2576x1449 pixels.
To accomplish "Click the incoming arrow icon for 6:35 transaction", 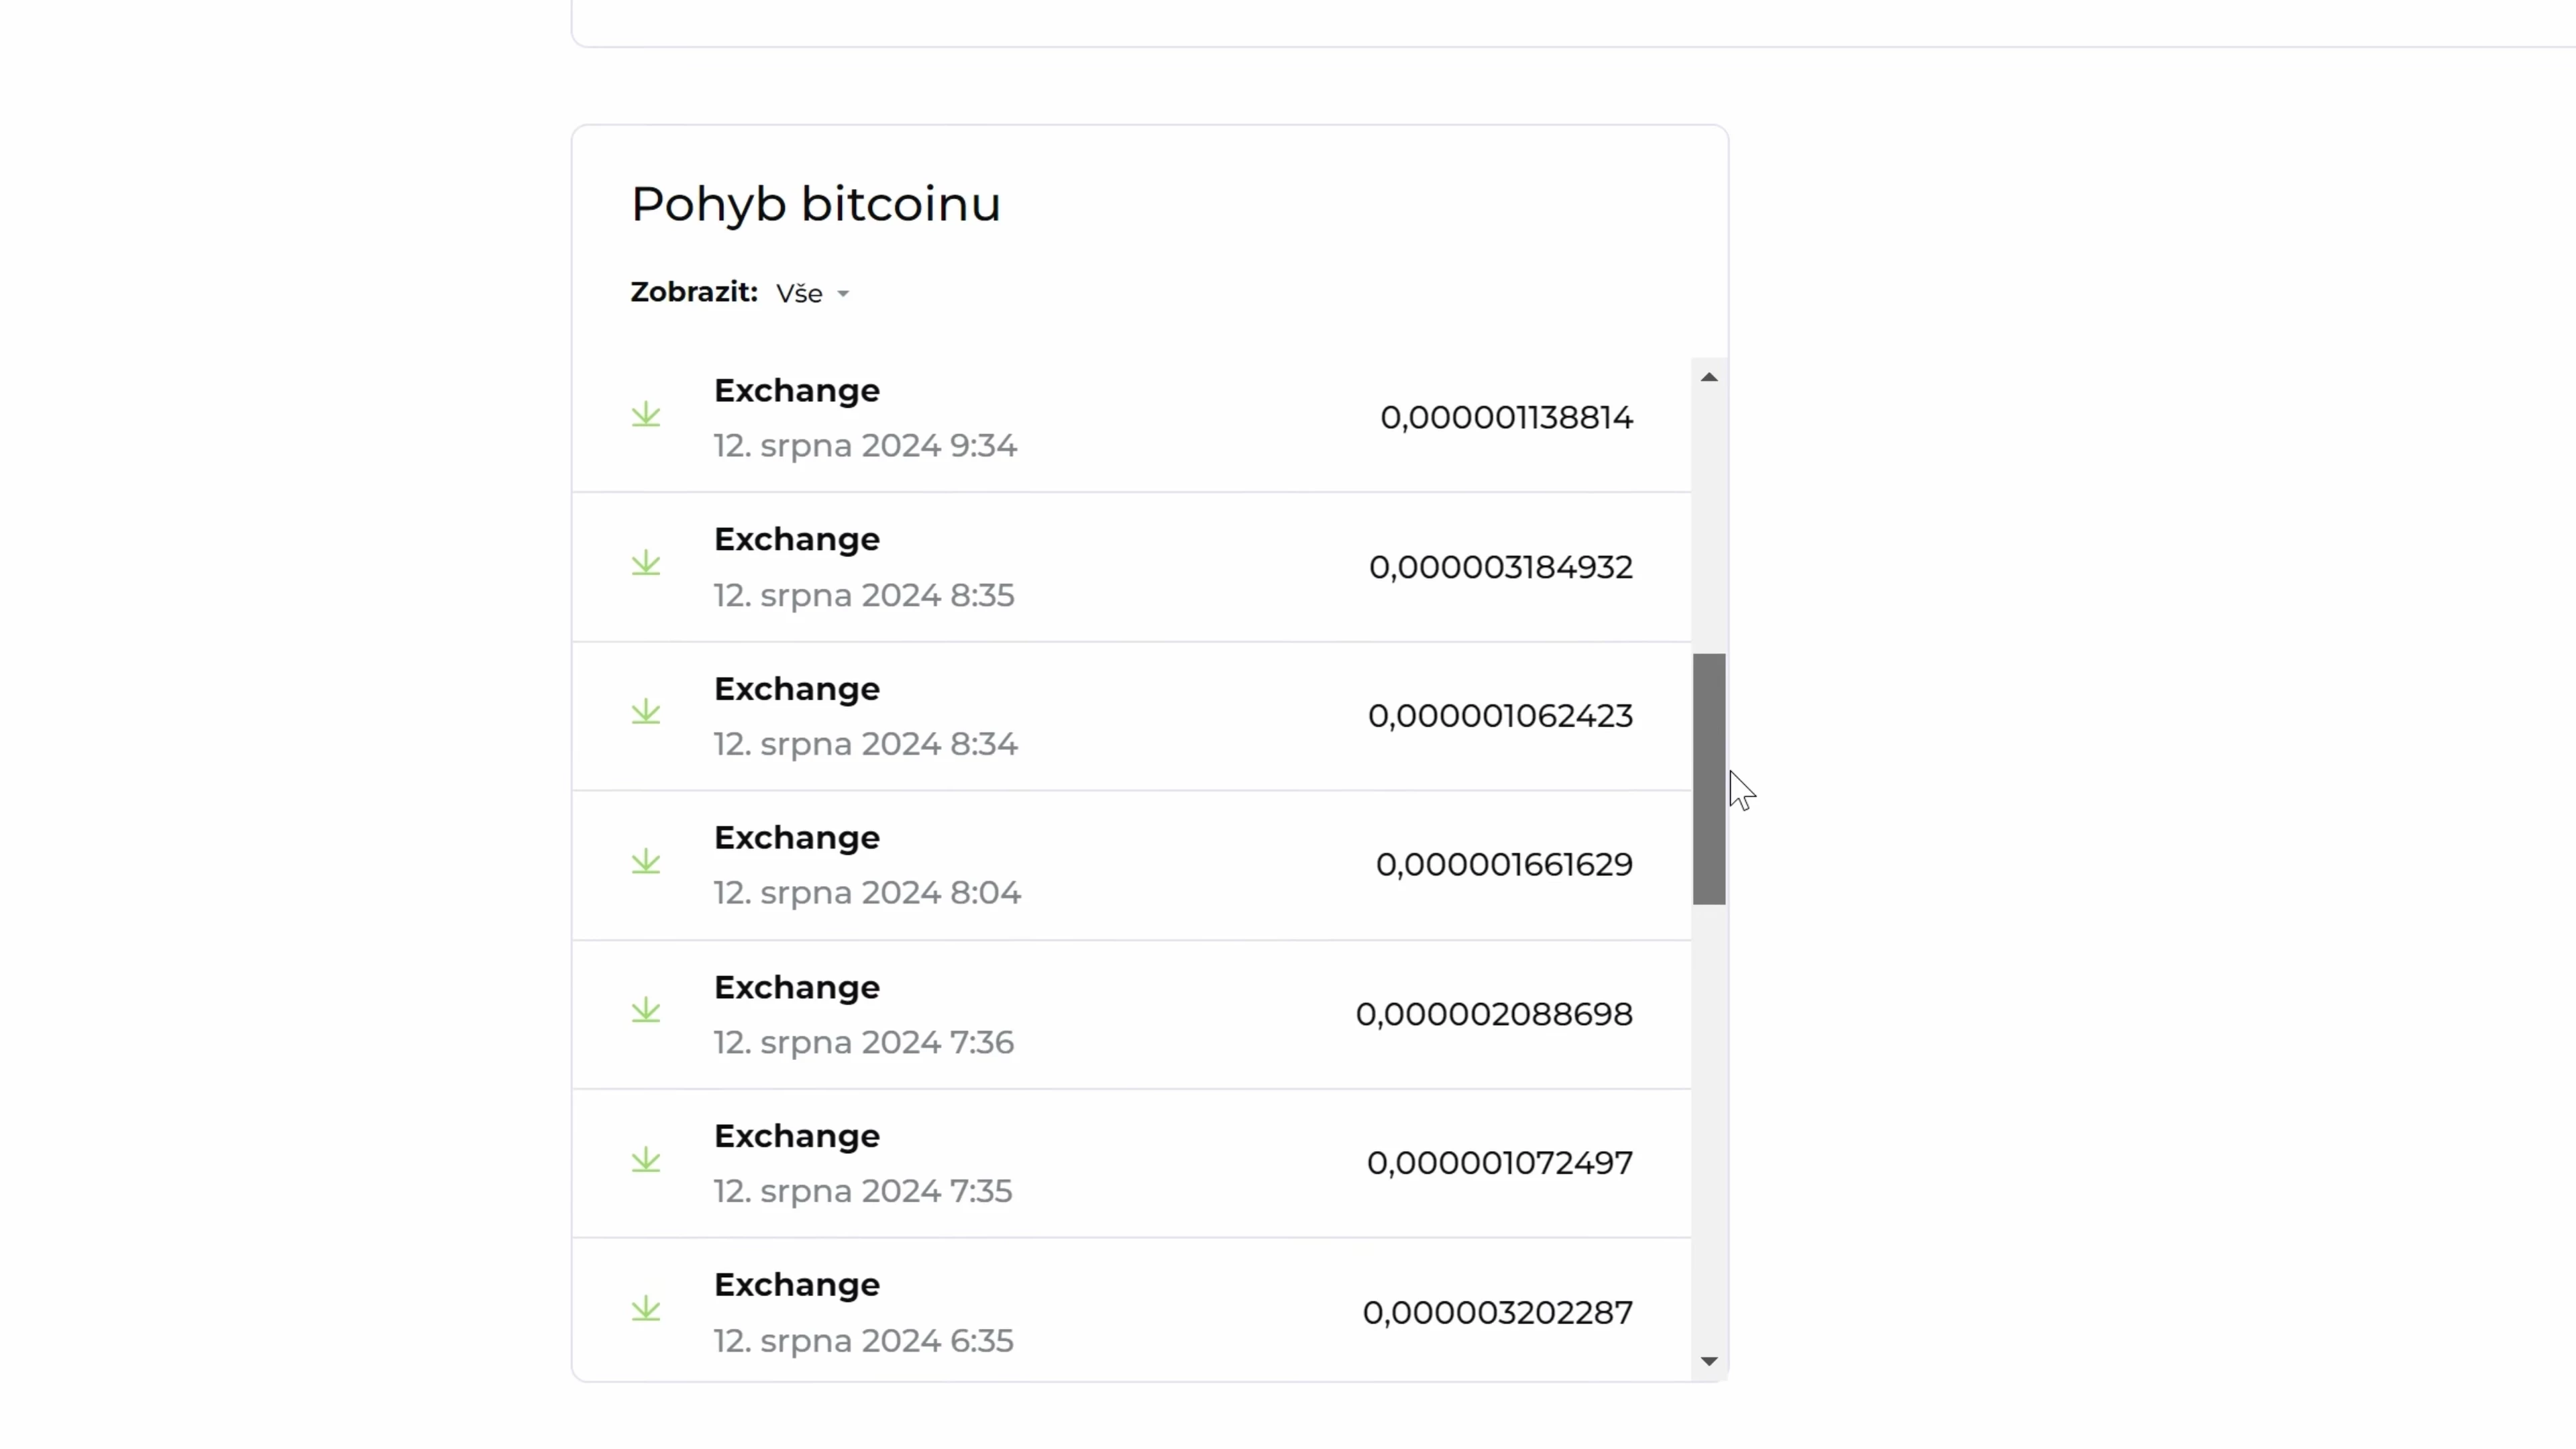I will [x=646, y=1309].
